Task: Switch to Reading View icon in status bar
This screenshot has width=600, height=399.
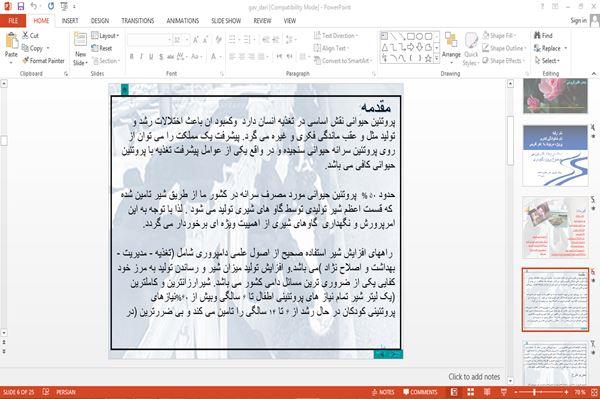Action: [487, 392]
